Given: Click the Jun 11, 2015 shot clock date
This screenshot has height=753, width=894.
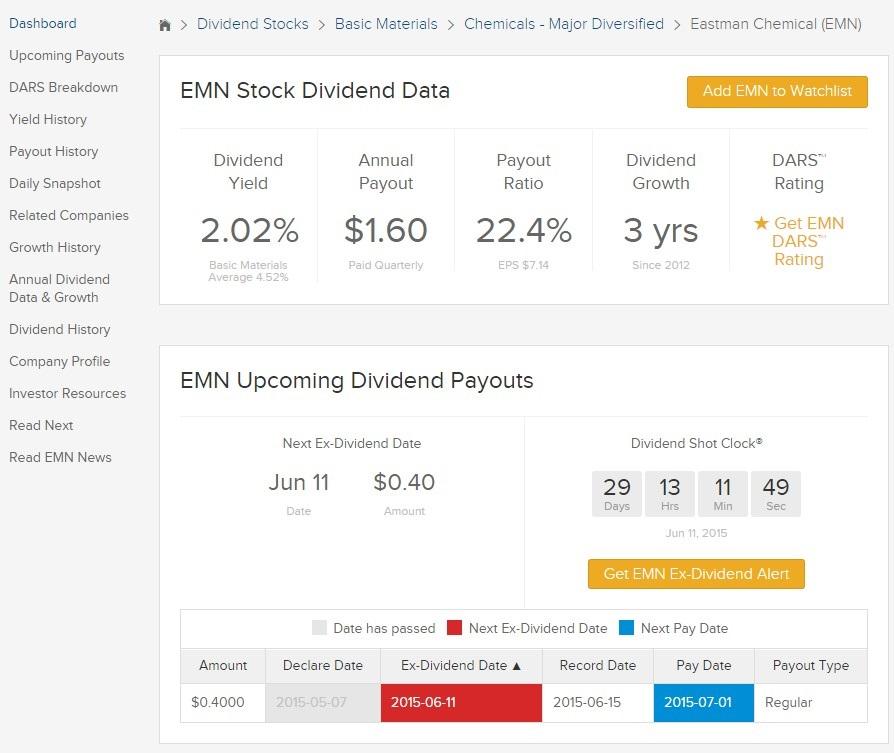Looking at the screenshot, I should (696, 533).
